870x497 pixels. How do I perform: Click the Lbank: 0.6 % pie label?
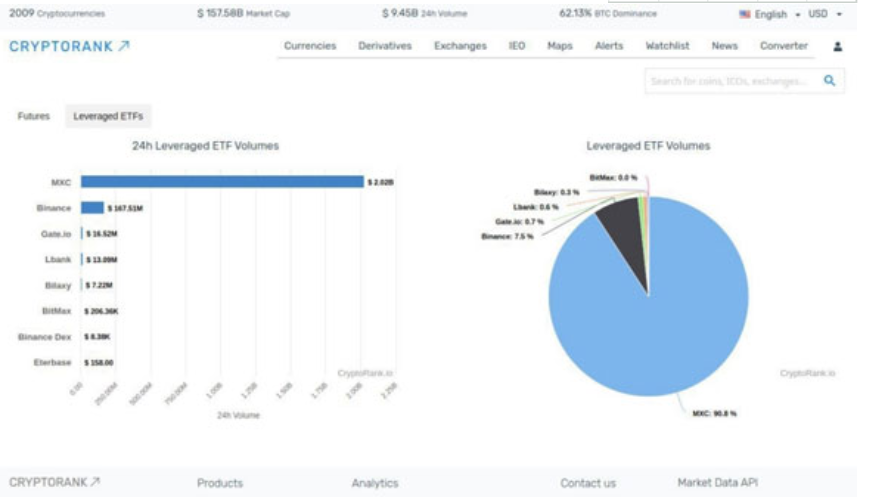tap(535, 207)
